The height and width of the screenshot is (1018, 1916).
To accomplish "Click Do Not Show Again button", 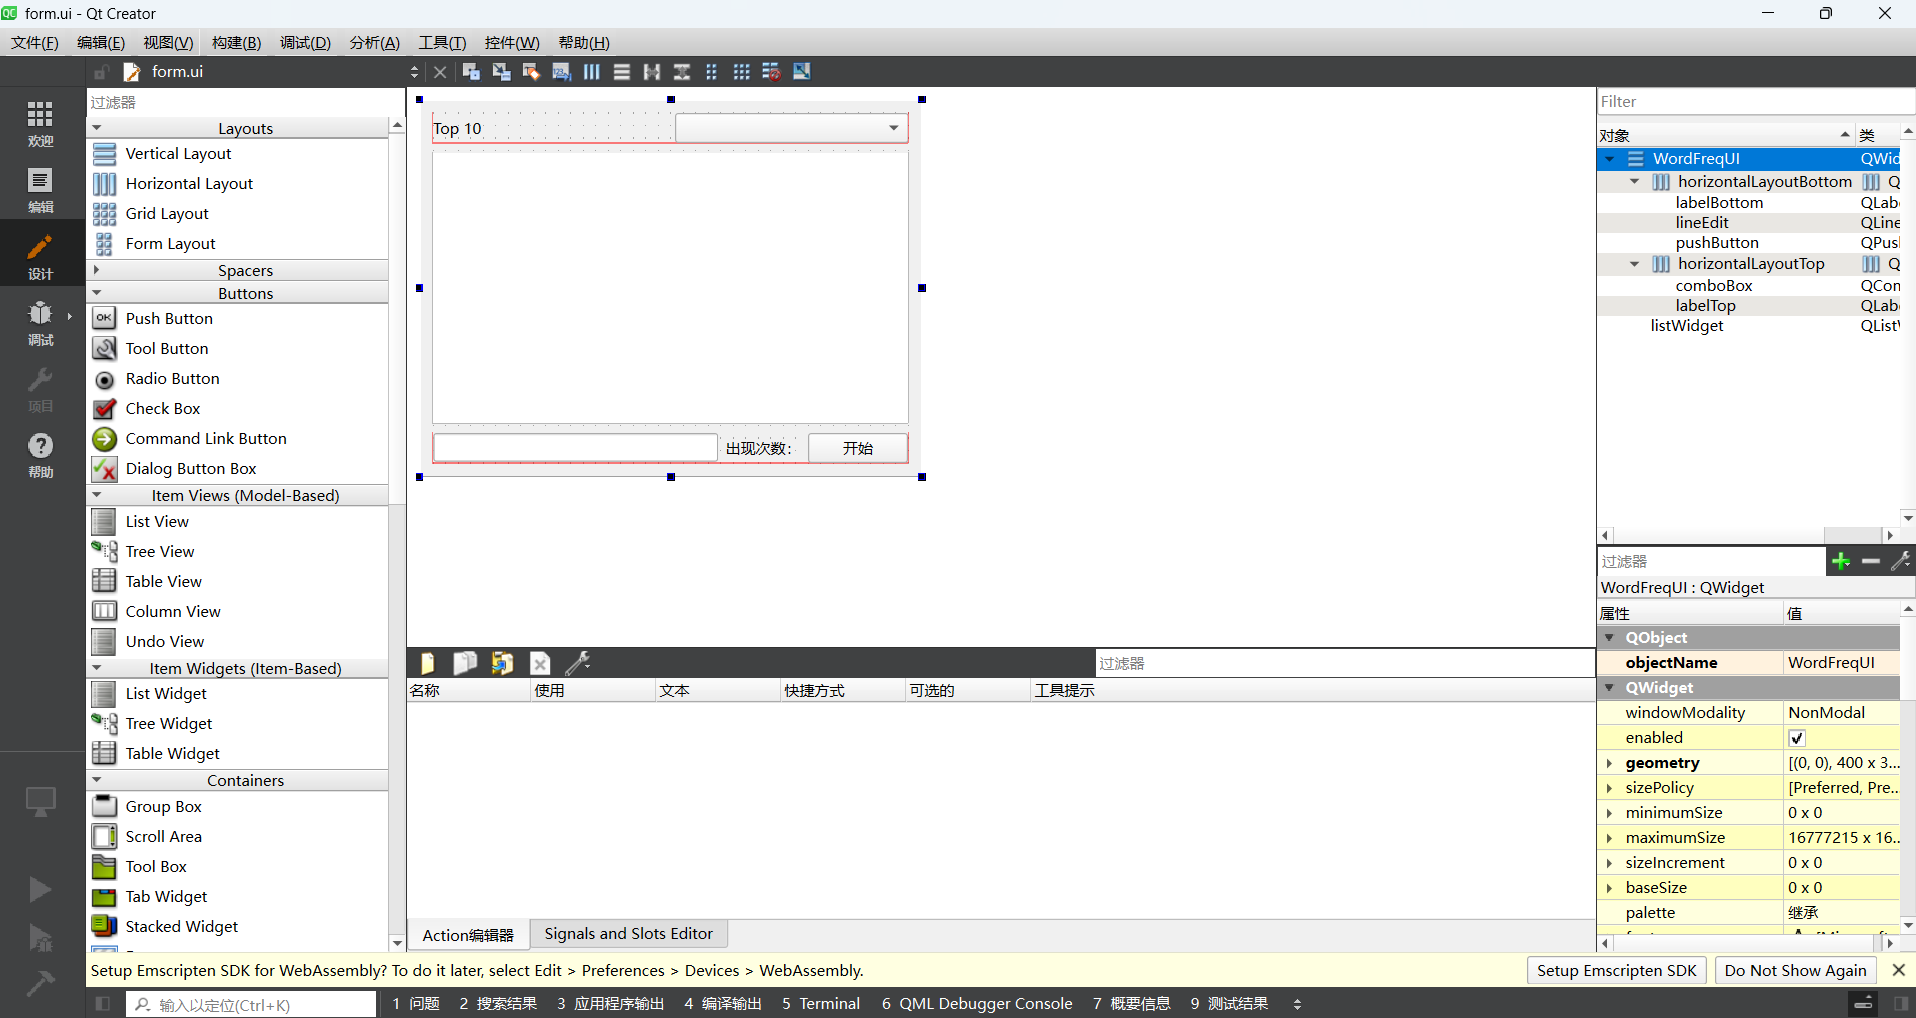I will coord(1796,970).
